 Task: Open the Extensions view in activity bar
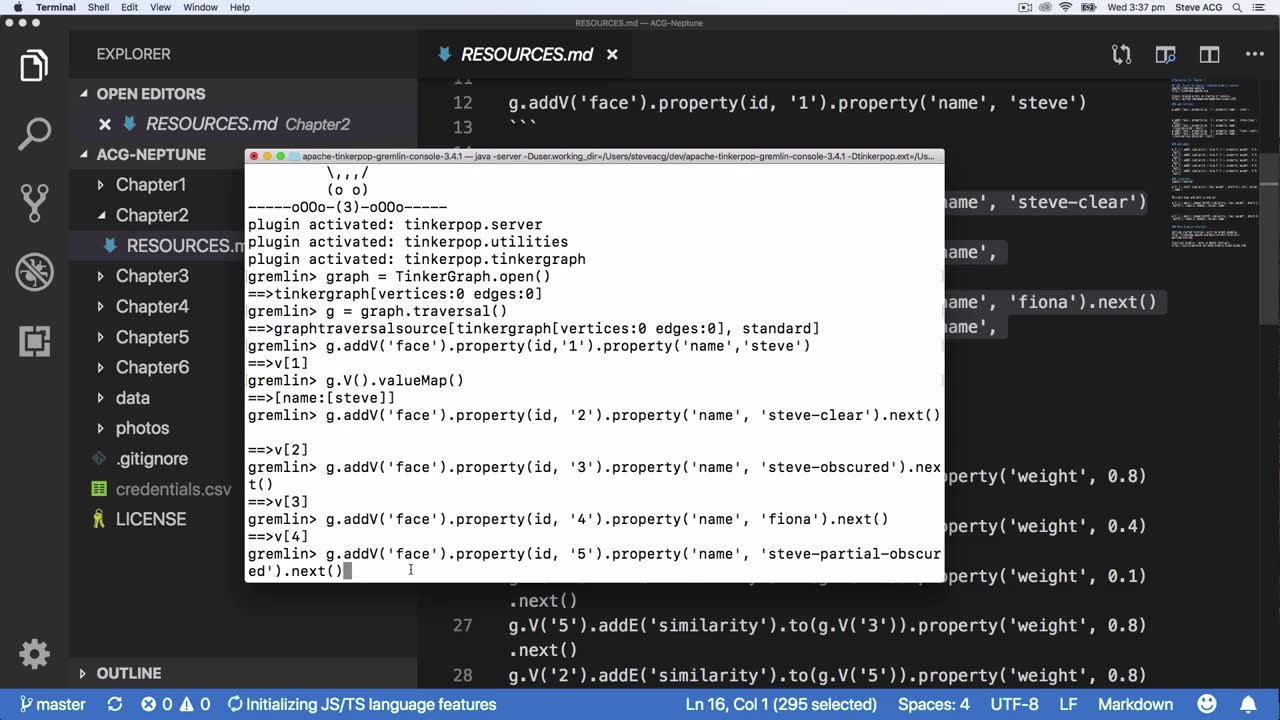pyautogui.click(x=34, y=340)
